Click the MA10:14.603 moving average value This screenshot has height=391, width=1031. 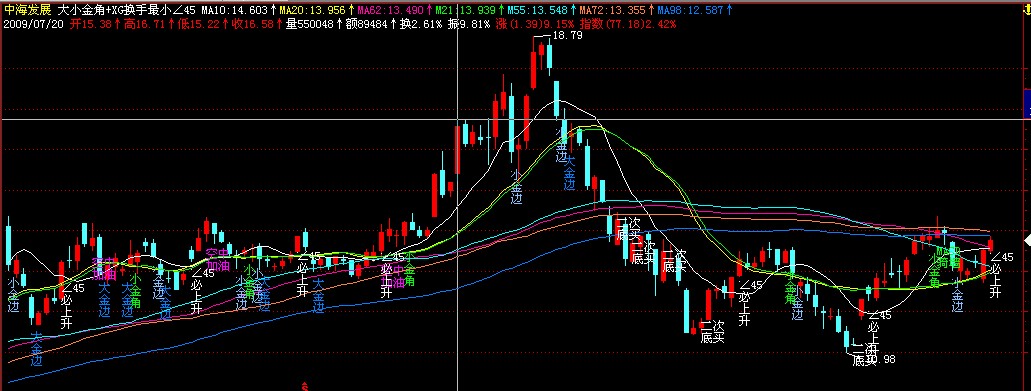[235, 11]
